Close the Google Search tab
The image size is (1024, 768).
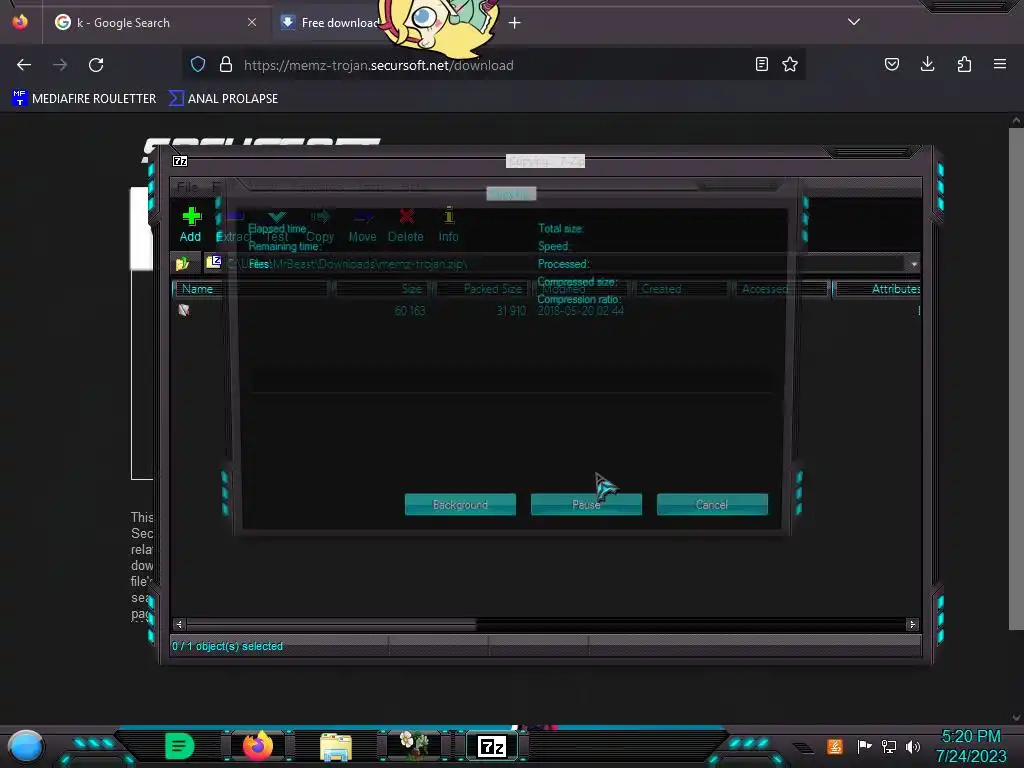point(252,22)
